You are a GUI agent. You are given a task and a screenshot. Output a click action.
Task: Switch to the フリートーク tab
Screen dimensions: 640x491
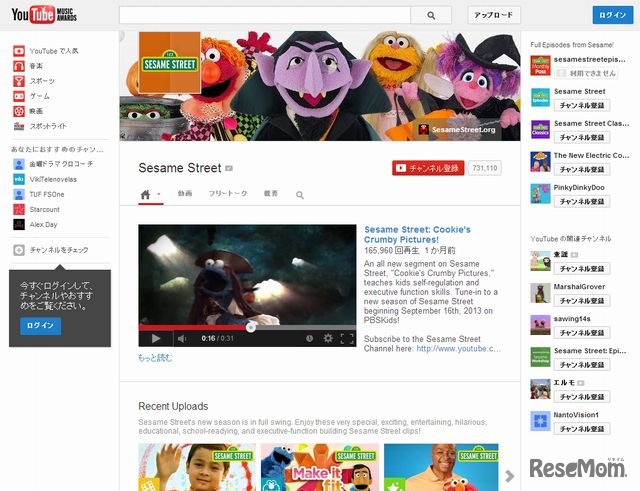coord(228,193)
